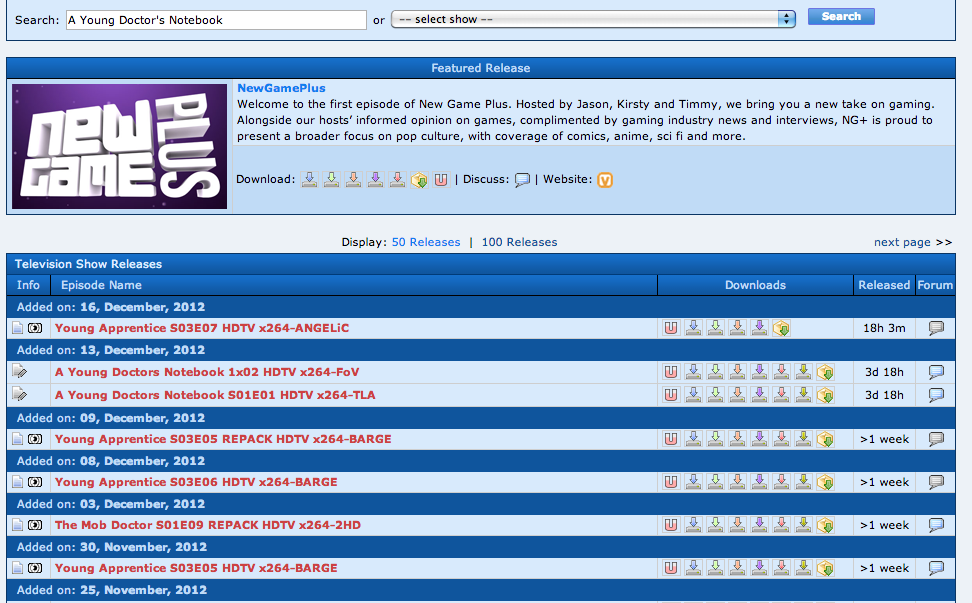
Task: Open info page icon for The Mob Doctor S01E09
Action: point(17,525)
